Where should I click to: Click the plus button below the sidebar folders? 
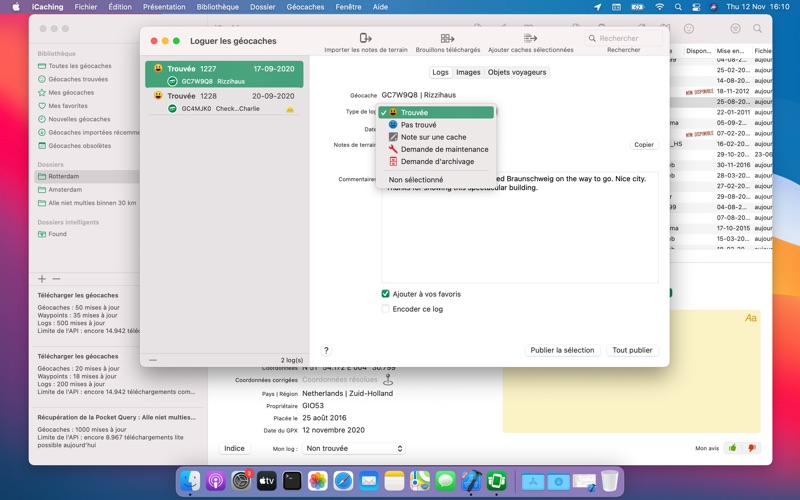[x=42, y=279]
